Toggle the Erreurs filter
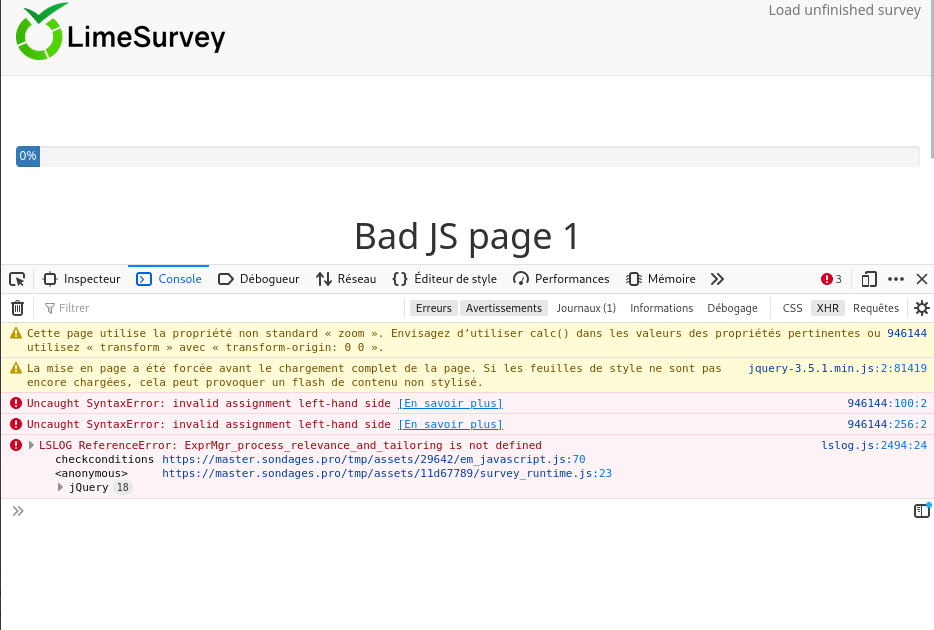The image size is (934, 630). click(x=433, y=308)
